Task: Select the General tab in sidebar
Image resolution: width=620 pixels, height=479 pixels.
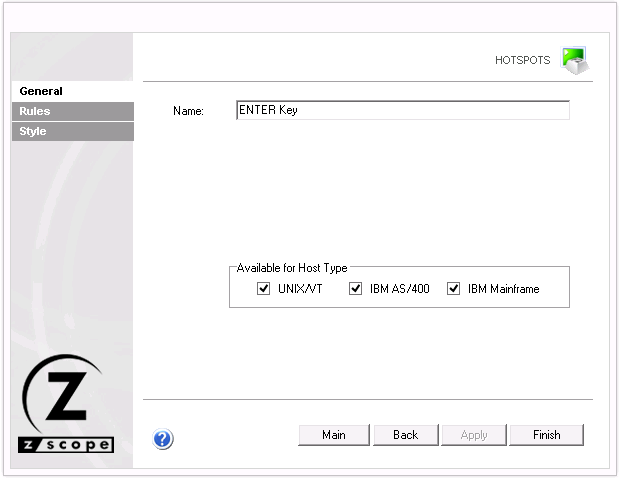Action: 73,91
